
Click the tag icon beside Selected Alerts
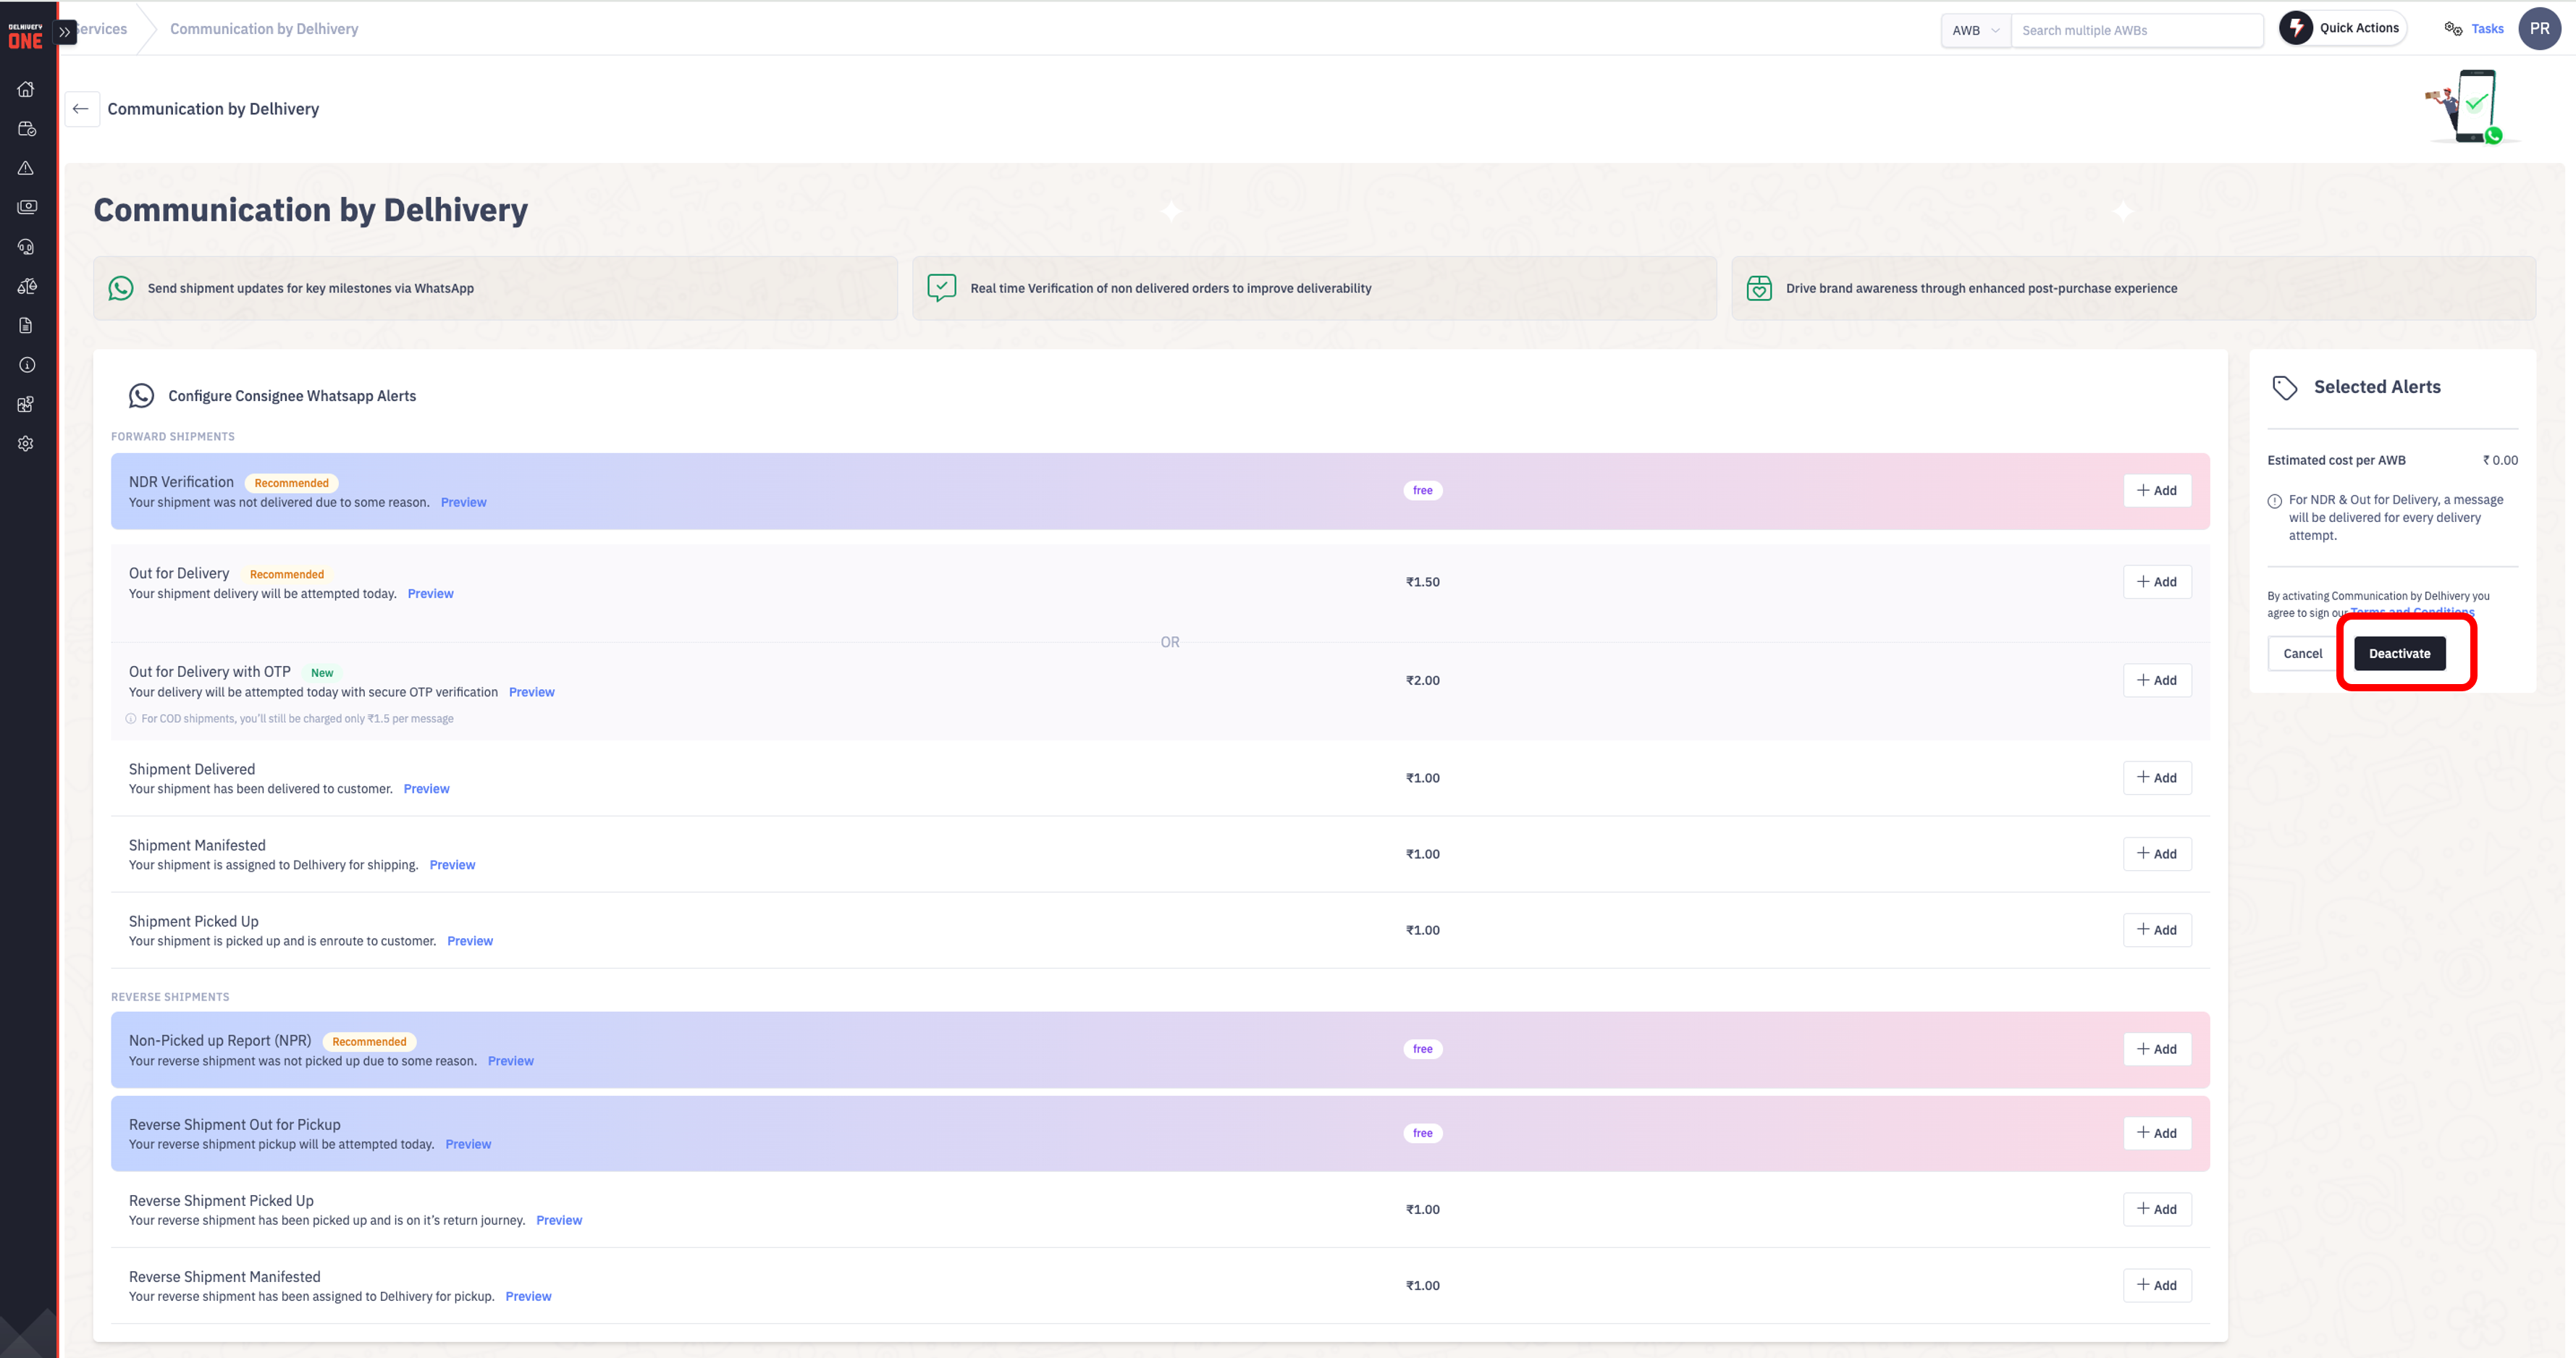point(2284,388)
